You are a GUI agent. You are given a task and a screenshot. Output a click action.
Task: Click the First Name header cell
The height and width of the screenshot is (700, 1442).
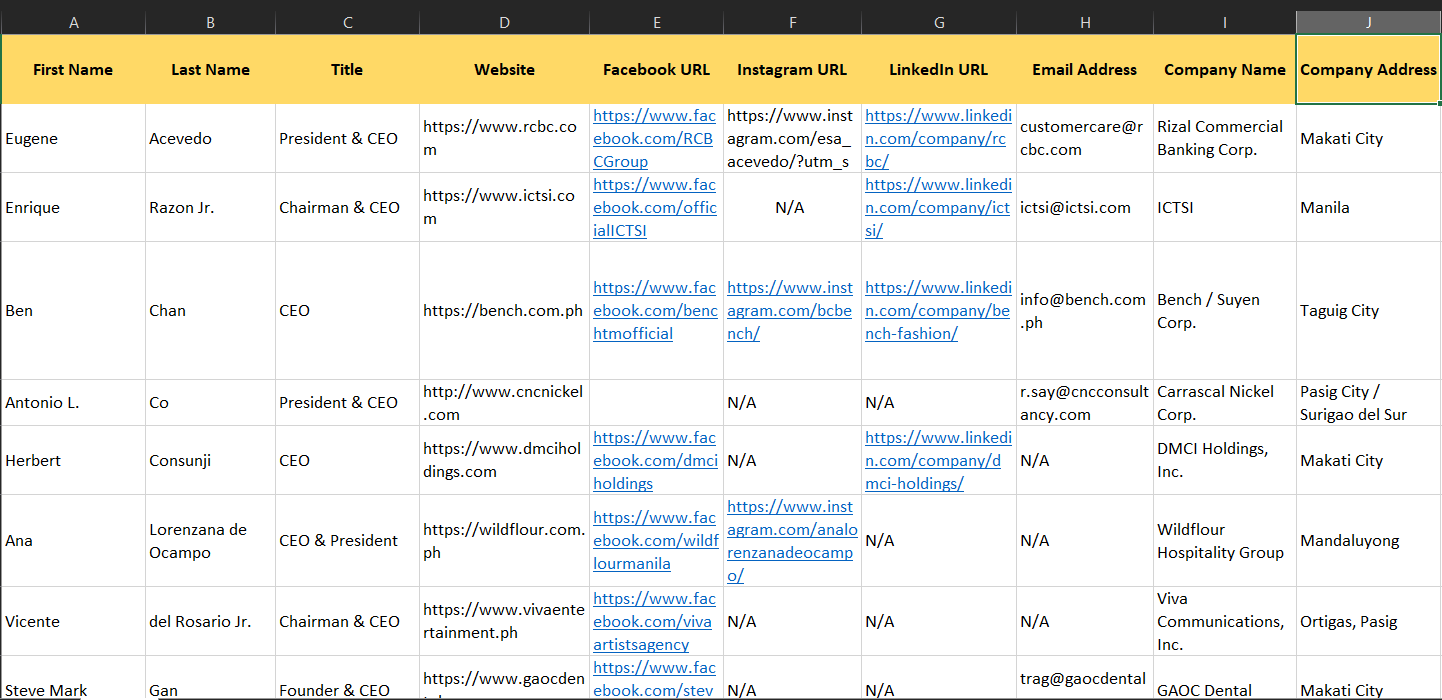73,70
